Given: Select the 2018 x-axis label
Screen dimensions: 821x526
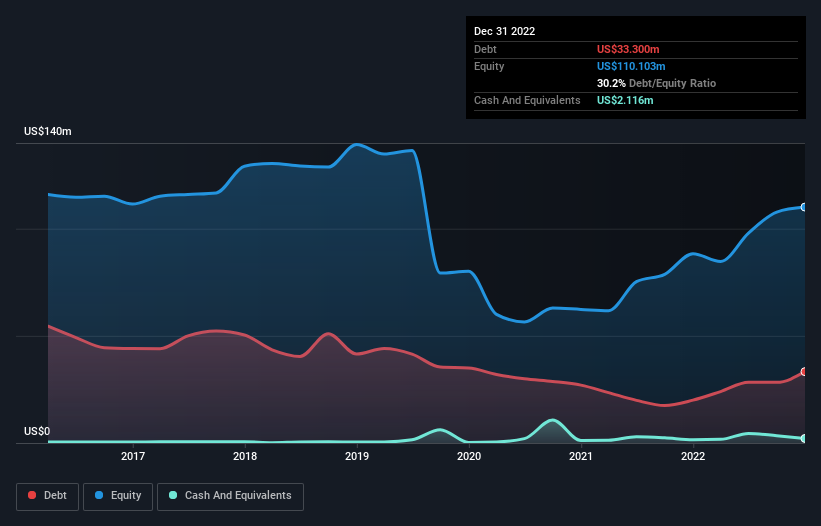Looking at the screenshot, I should pyautogui.click(x=245, y=456).
